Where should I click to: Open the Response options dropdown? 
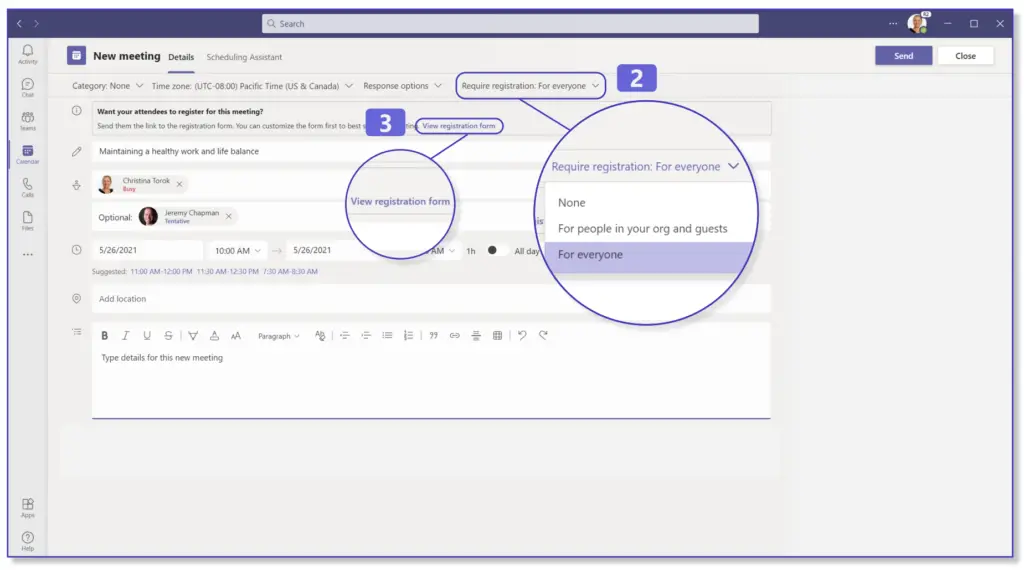402,86
